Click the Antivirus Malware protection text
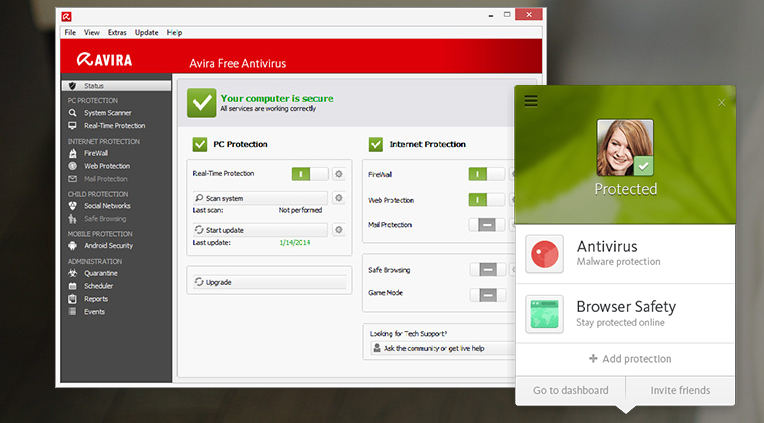This screenshot has width=764, height=423. tap(618, 262)
